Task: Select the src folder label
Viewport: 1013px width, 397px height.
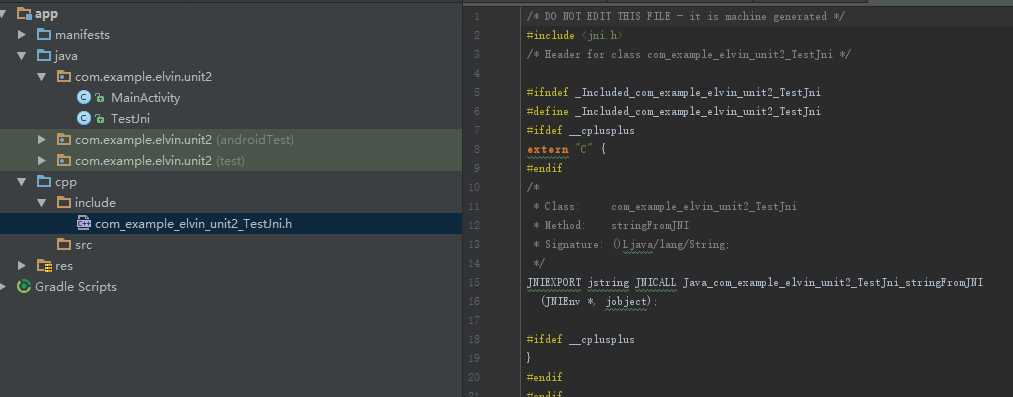Action: coord(83,245)
